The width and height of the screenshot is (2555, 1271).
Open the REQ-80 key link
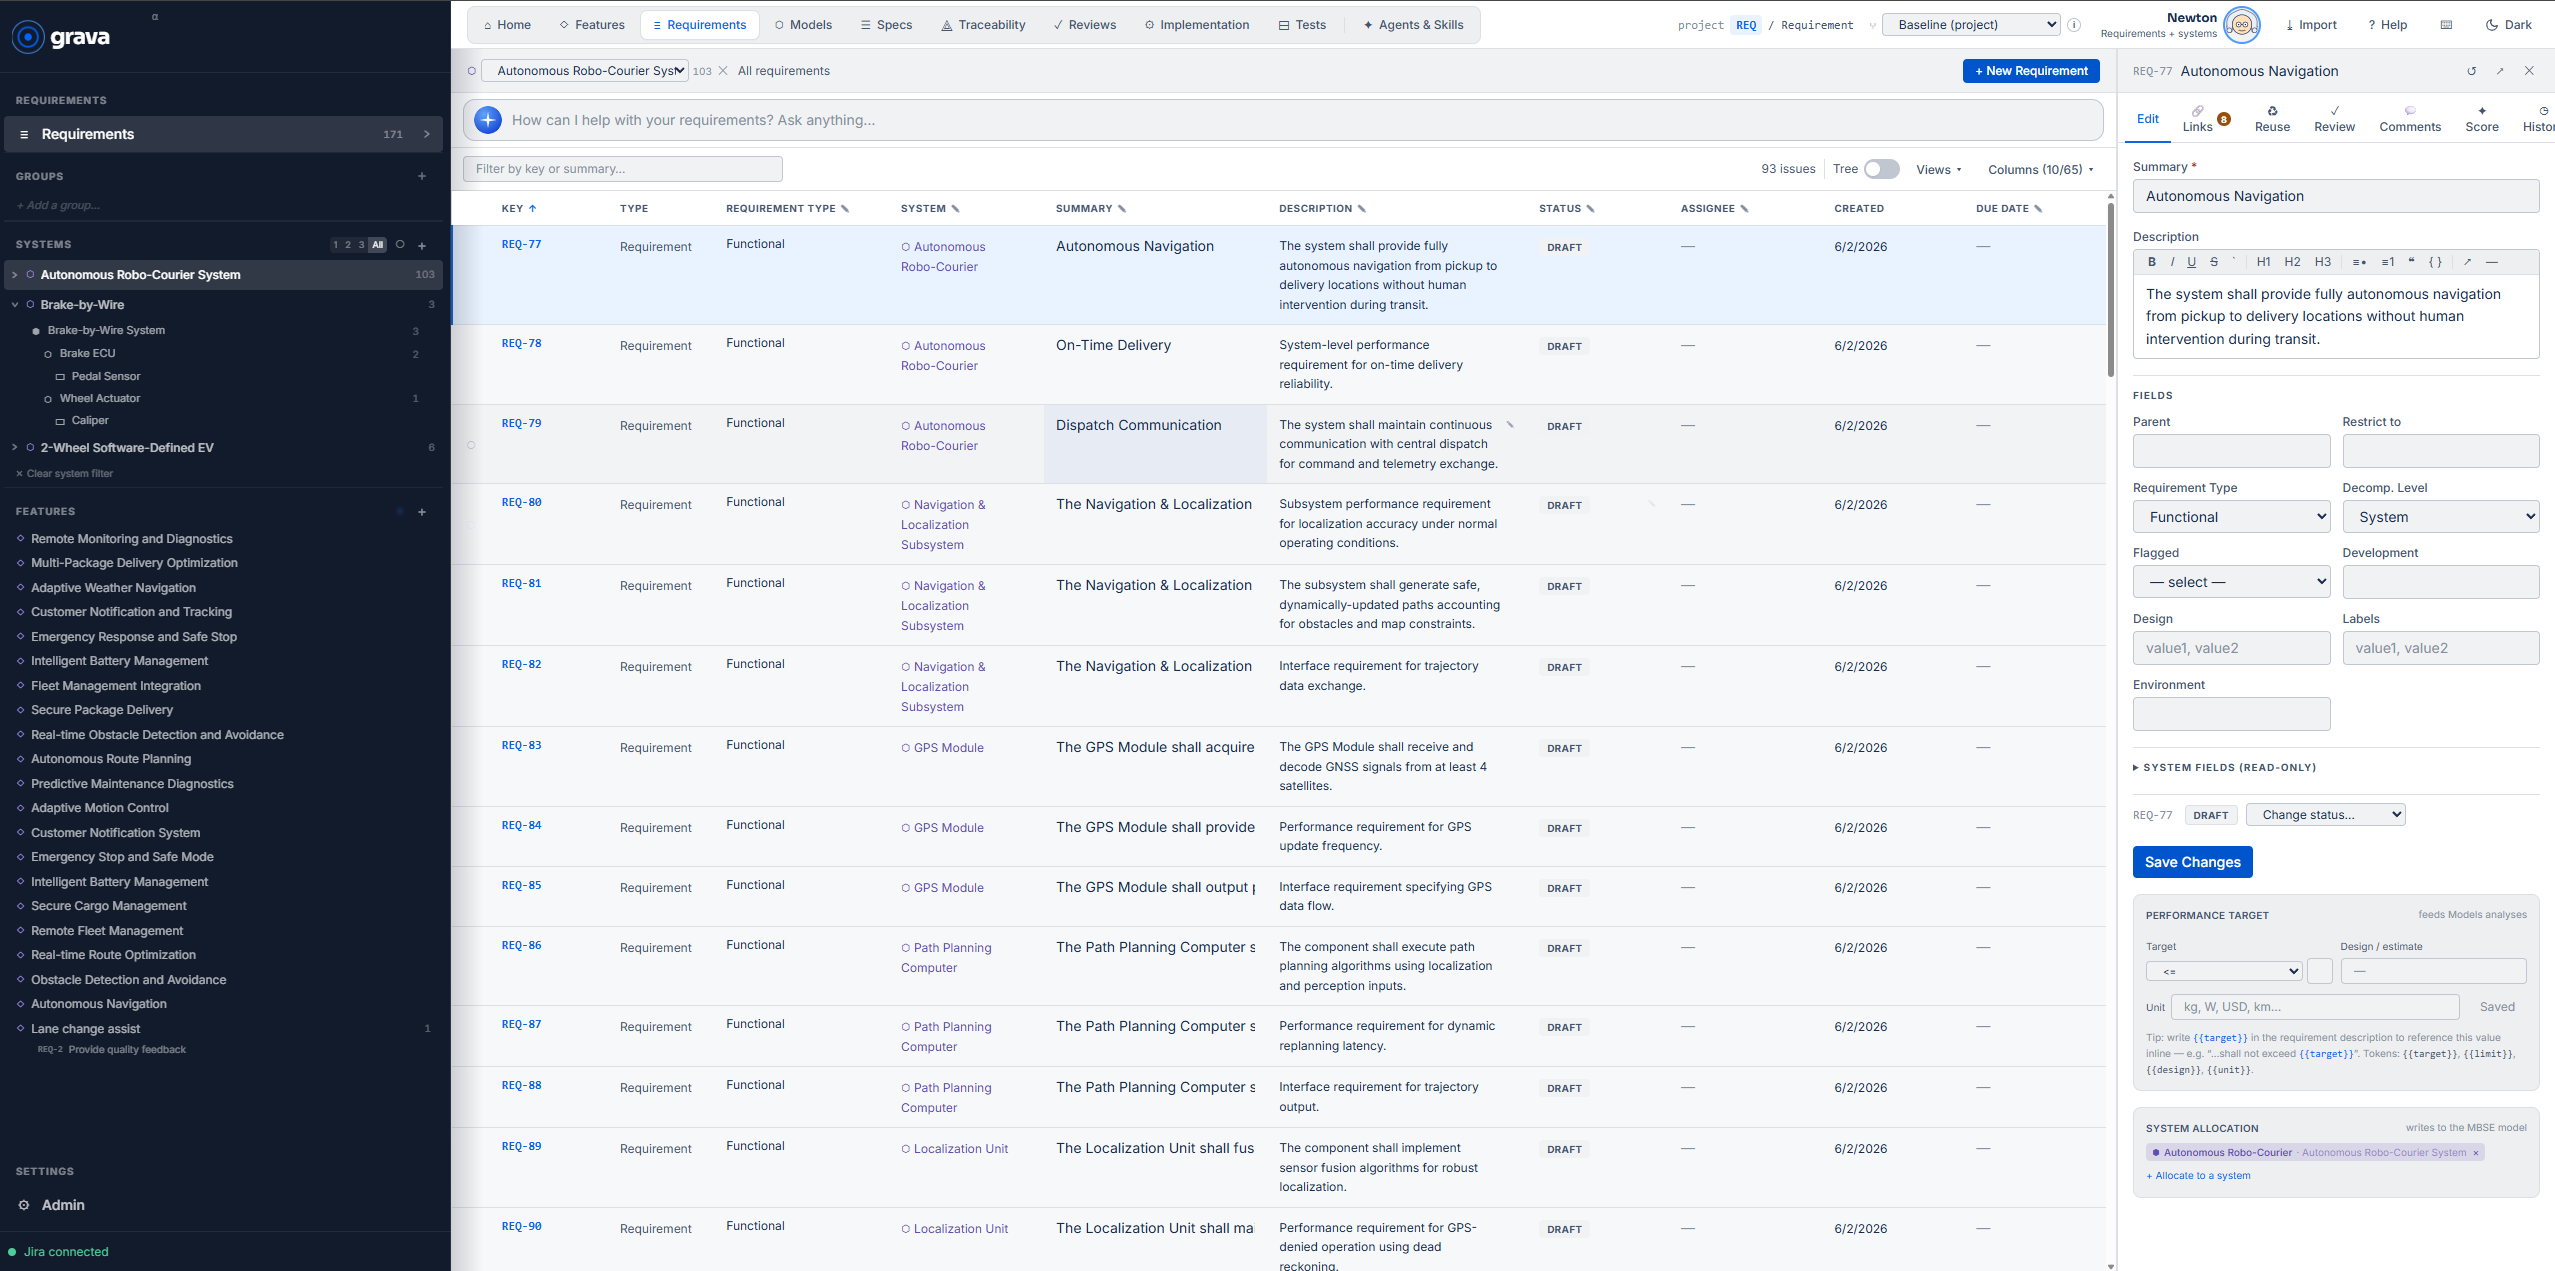[x=521, y=502]
